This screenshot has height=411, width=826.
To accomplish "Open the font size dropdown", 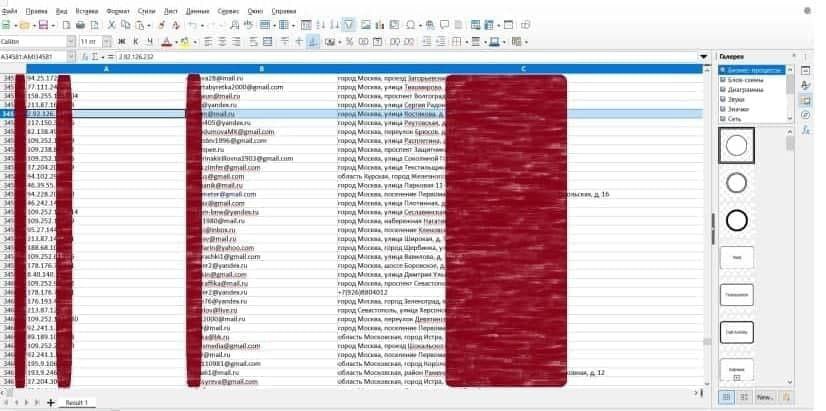I will coord(107,42).
